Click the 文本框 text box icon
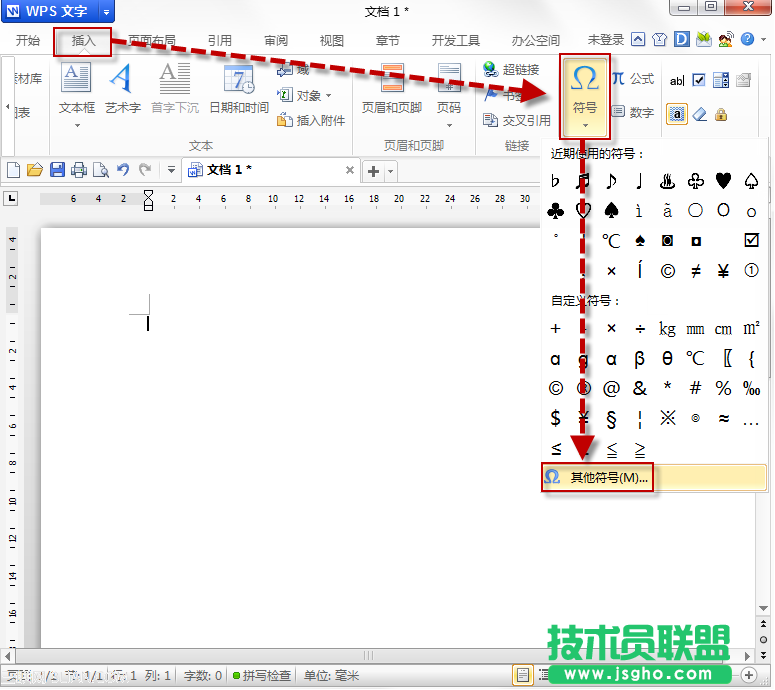 [77, 78]
